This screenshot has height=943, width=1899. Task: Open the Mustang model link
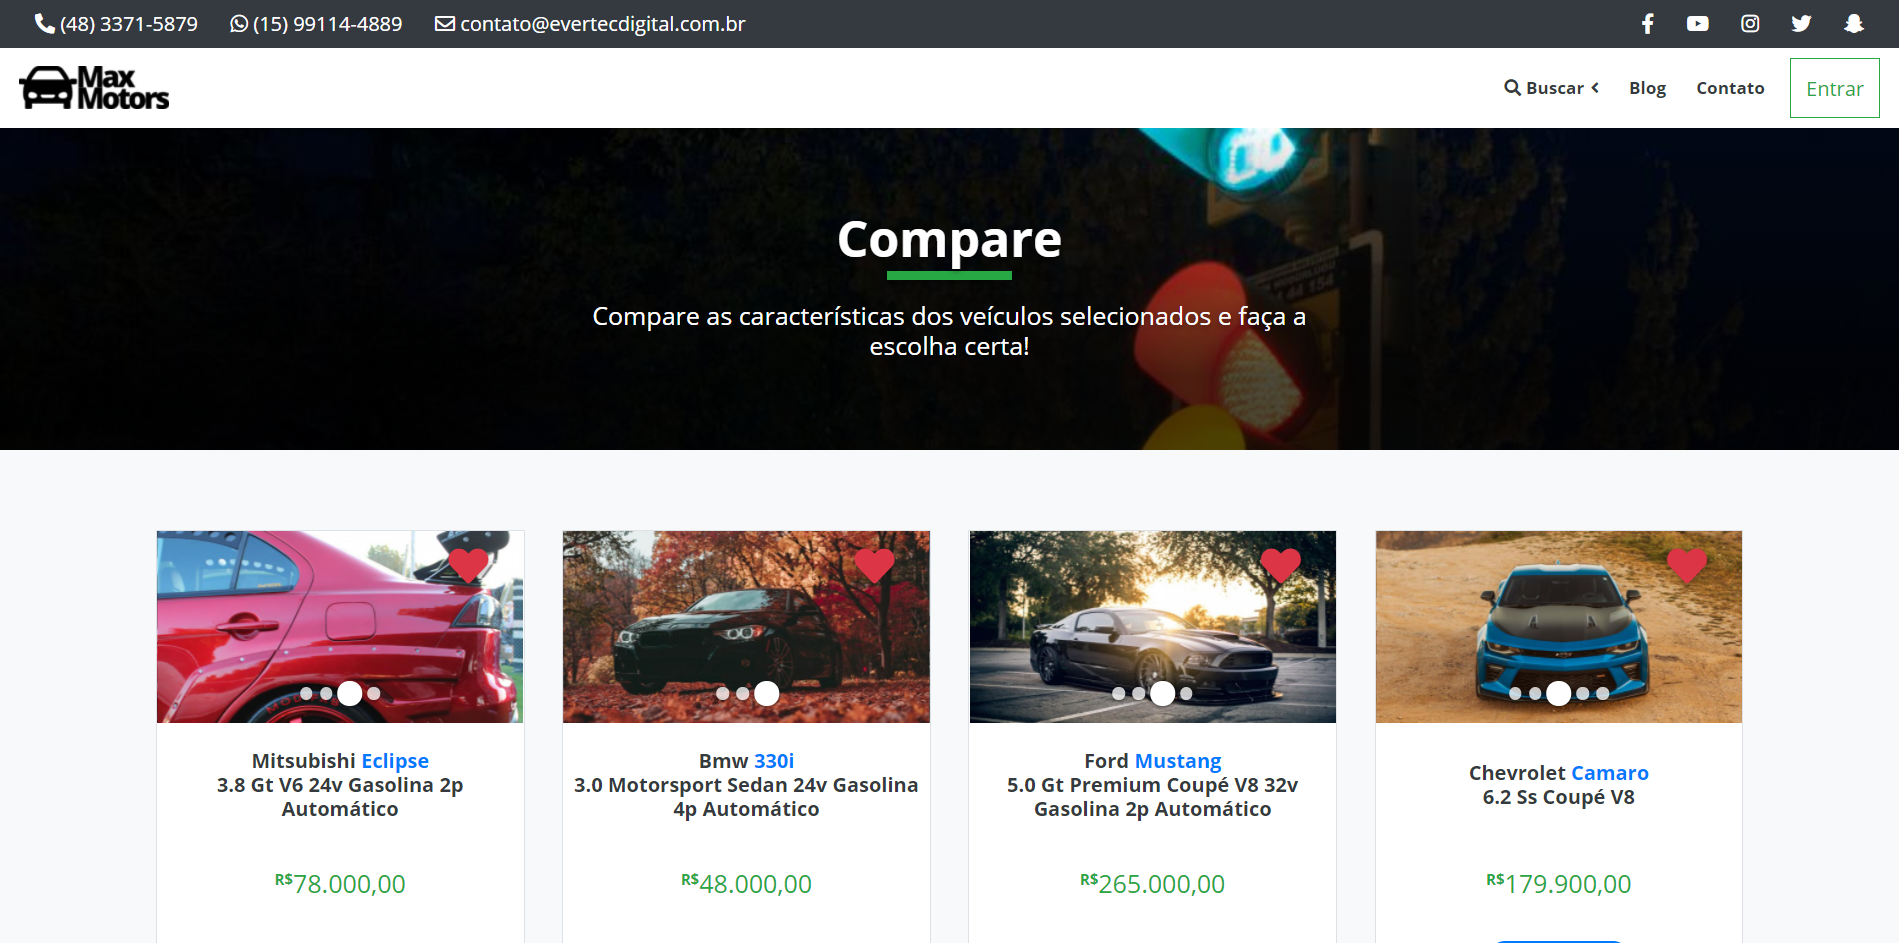tap(1178, 761)
